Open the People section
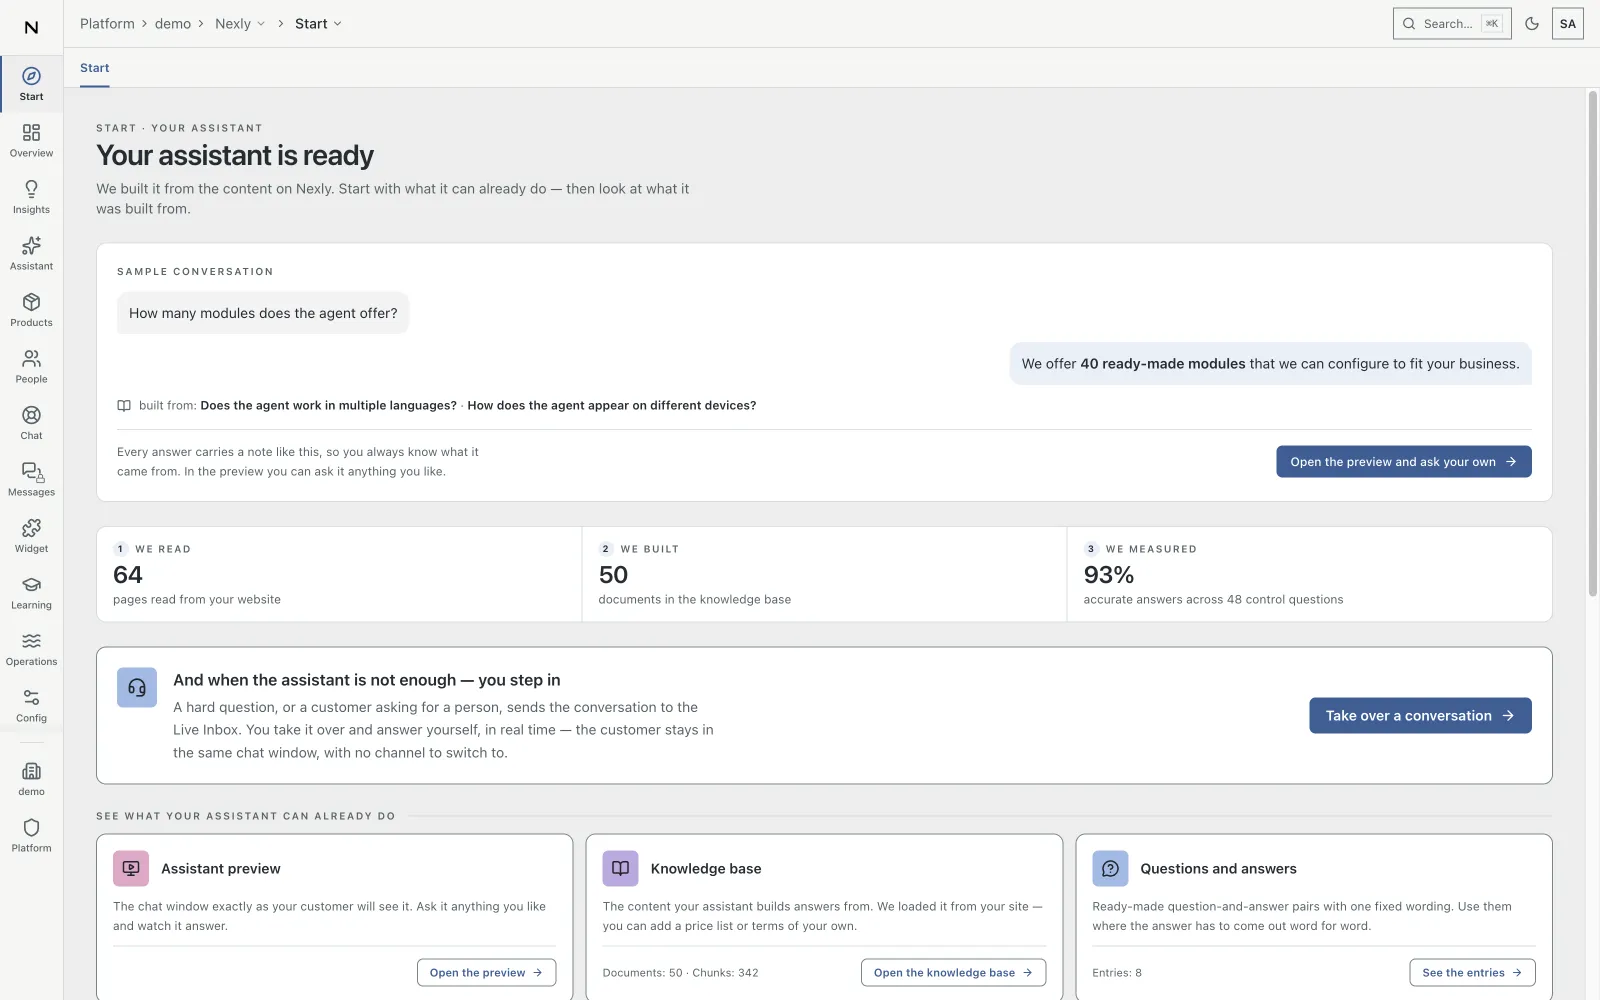The height and width of the screenshot is (1000, 1600). point(31,367)
